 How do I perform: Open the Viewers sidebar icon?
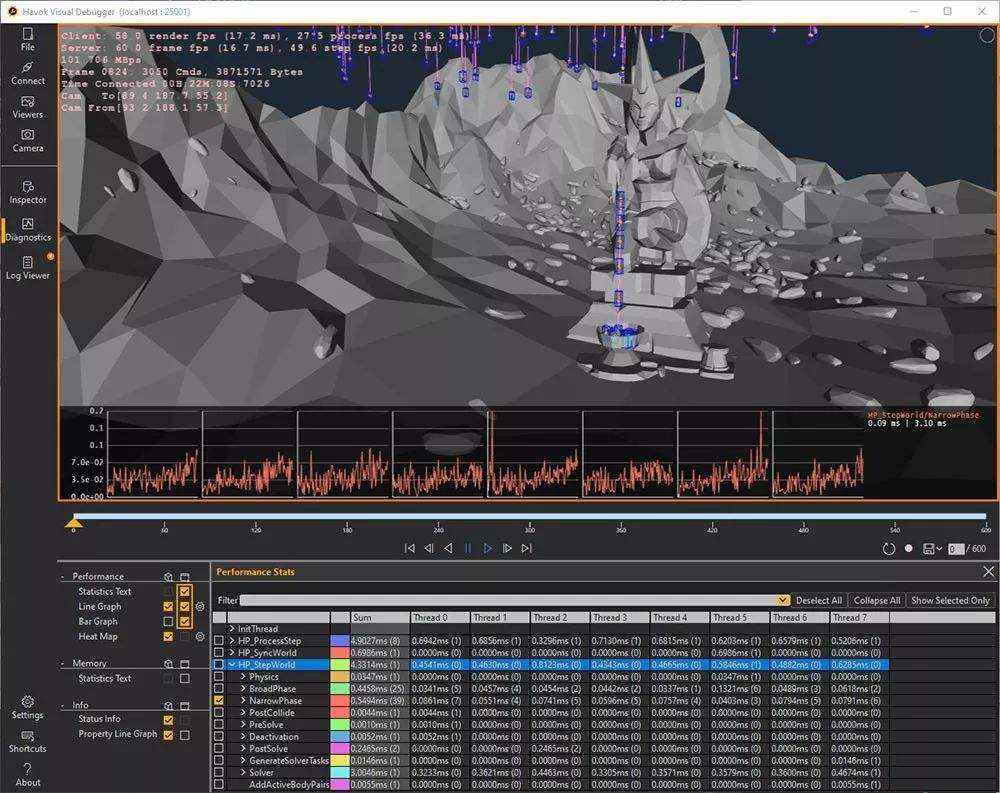(x=27, y=107)
